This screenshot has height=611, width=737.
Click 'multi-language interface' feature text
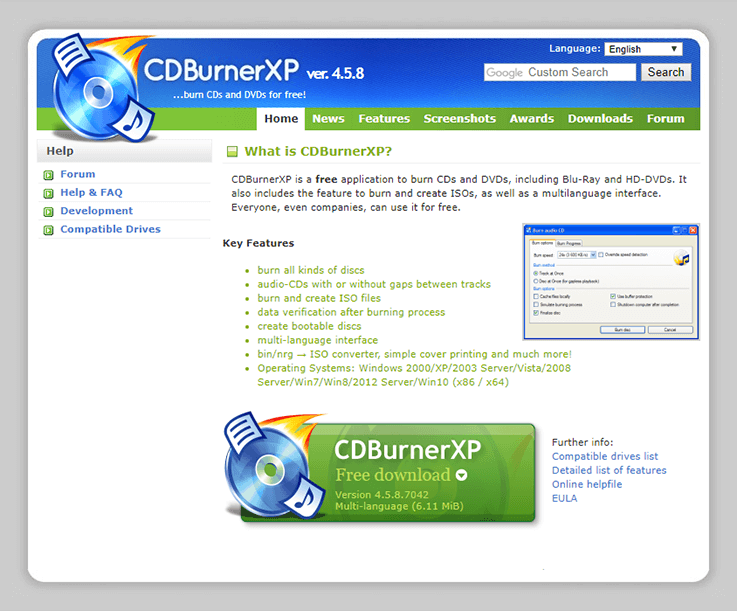(x=318, y=340)
